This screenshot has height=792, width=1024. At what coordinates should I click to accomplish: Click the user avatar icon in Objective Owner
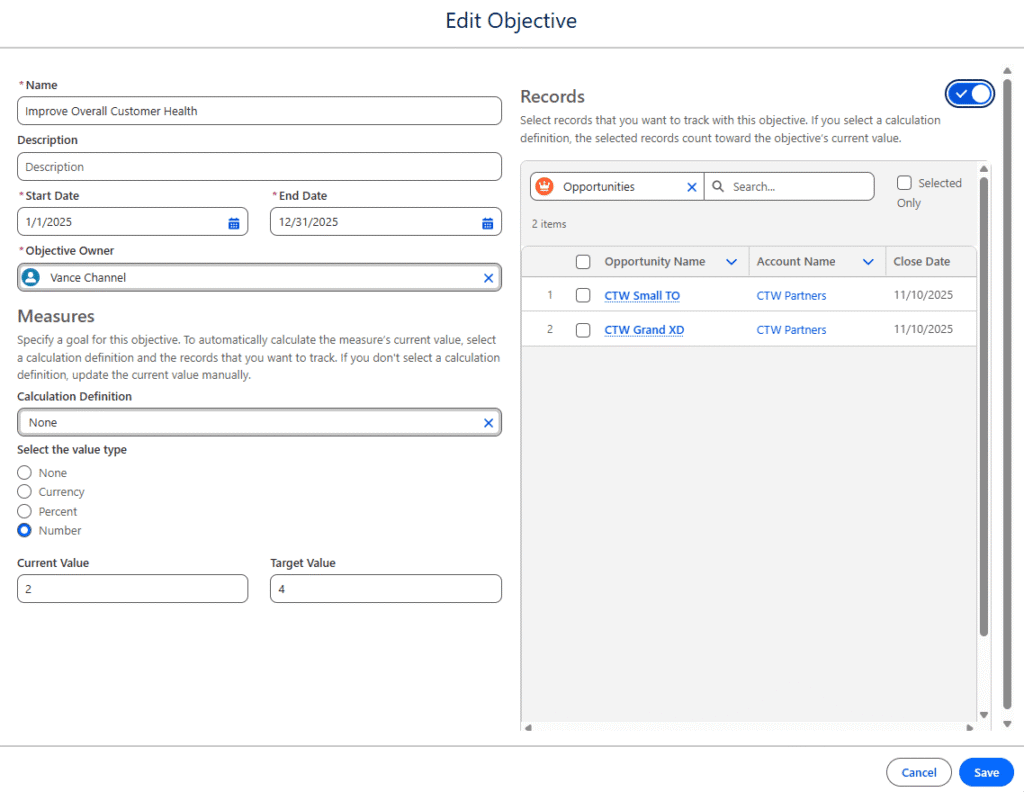point(31,278)
